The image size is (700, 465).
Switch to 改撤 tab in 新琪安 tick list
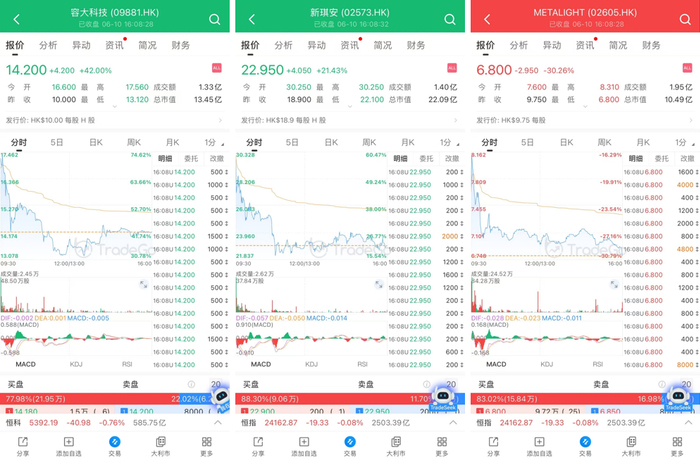tap(452, 158)
